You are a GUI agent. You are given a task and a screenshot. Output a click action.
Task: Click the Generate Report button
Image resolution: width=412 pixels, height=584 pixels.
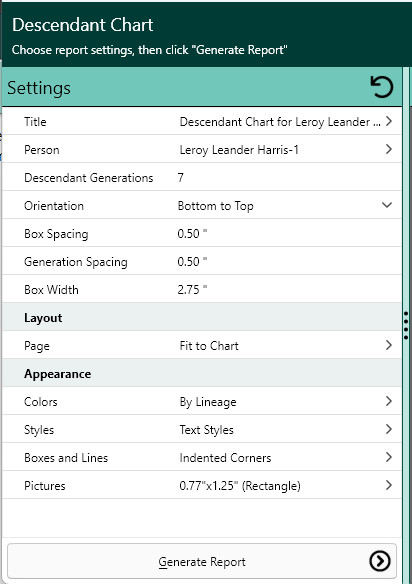click(202, 561)
